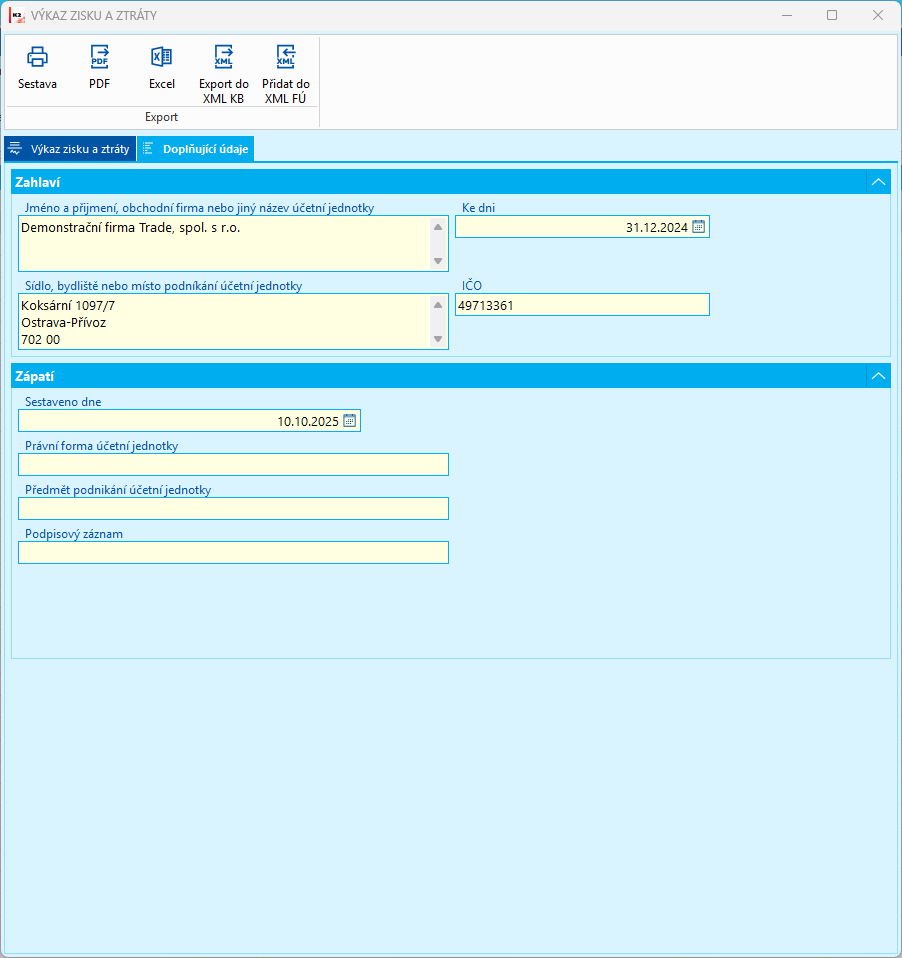Click Export do XML KB icon
Screen dimensions: 902x958
tap(224, 57)
